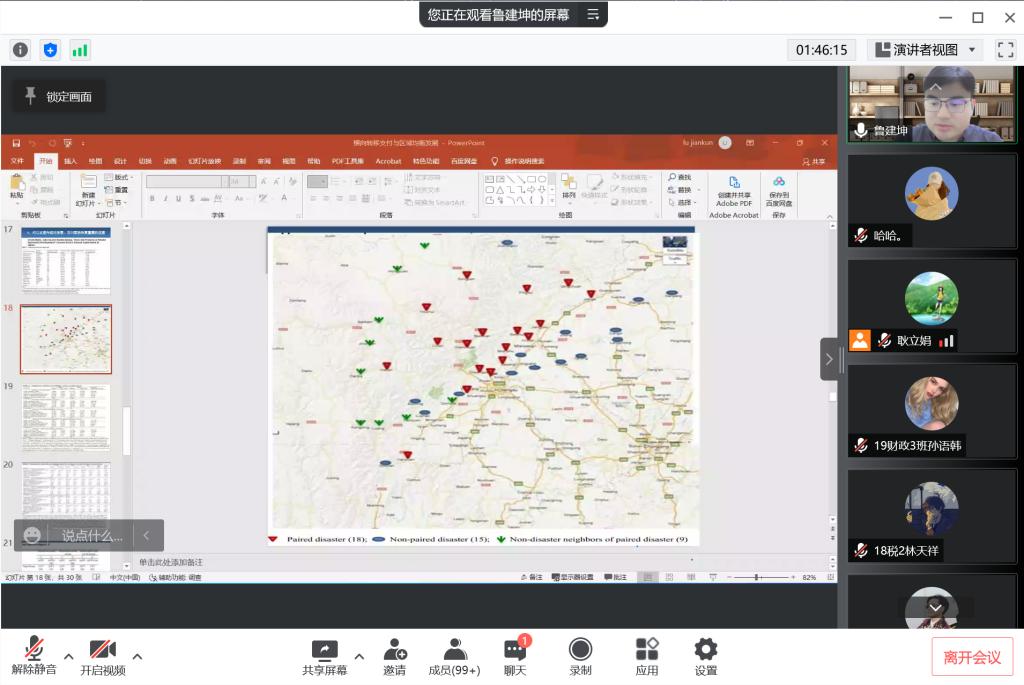Open the Members (成员) list
This screenshot has height=685, width=1024.
tap(455, 656)
